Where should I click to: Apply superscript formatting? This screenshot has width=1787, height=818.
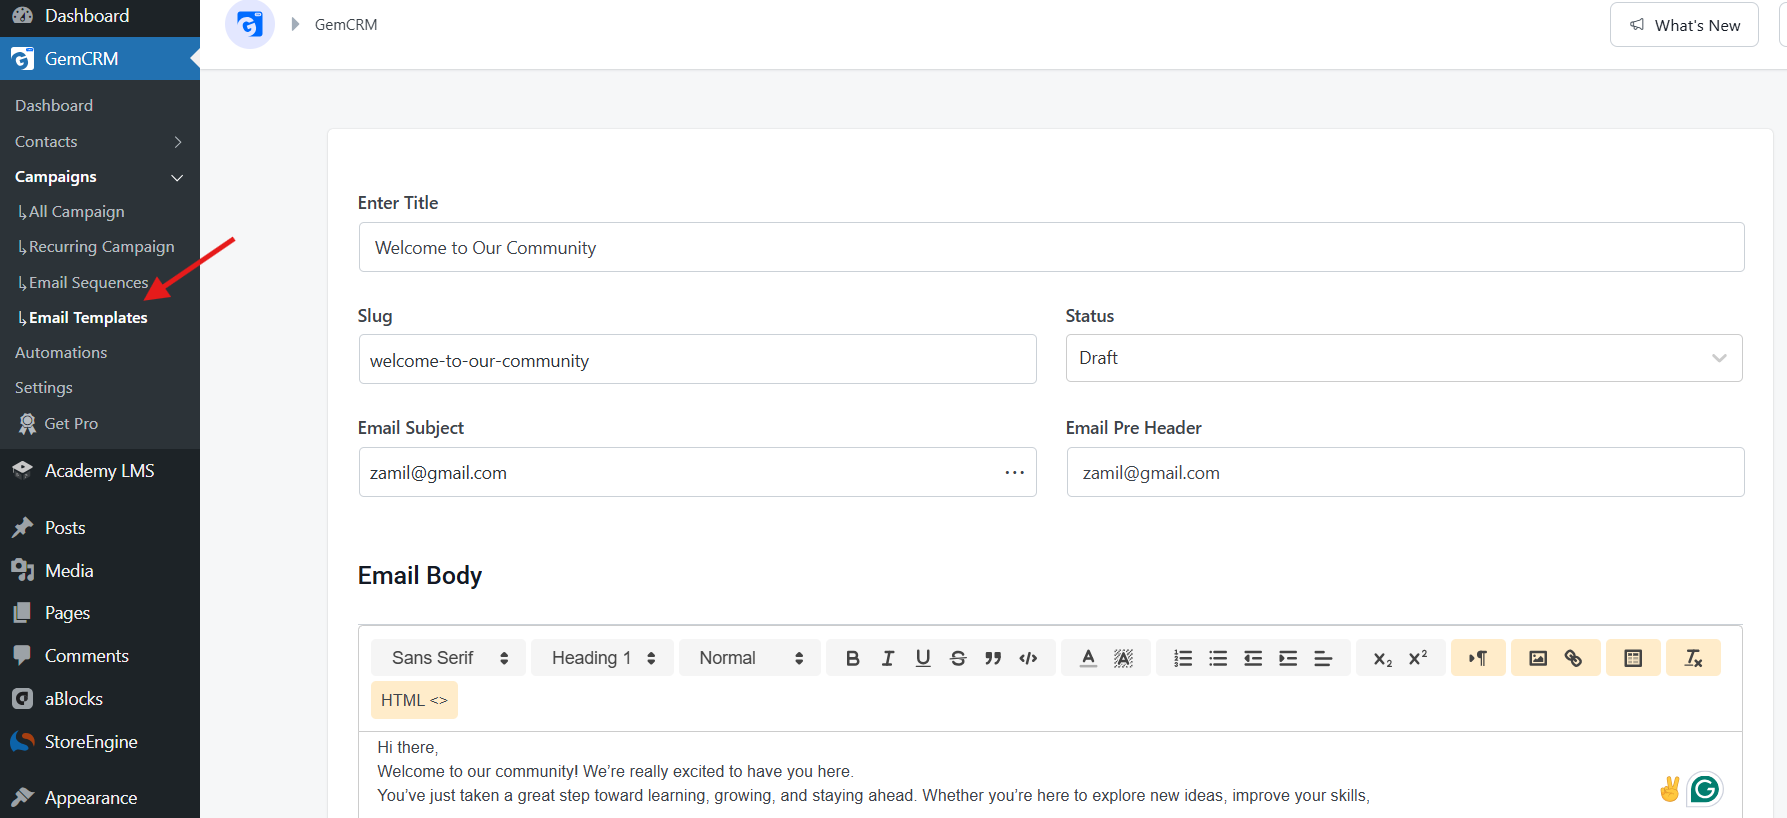(x=1418, y=658)
